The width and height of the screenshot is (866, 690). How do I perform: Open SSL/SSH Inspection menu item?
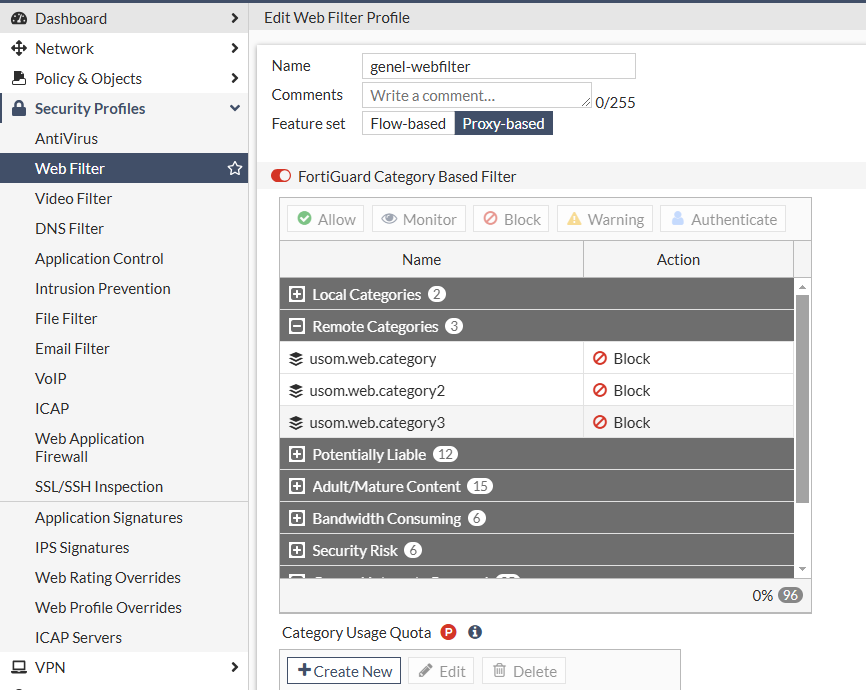pos(99,487)
